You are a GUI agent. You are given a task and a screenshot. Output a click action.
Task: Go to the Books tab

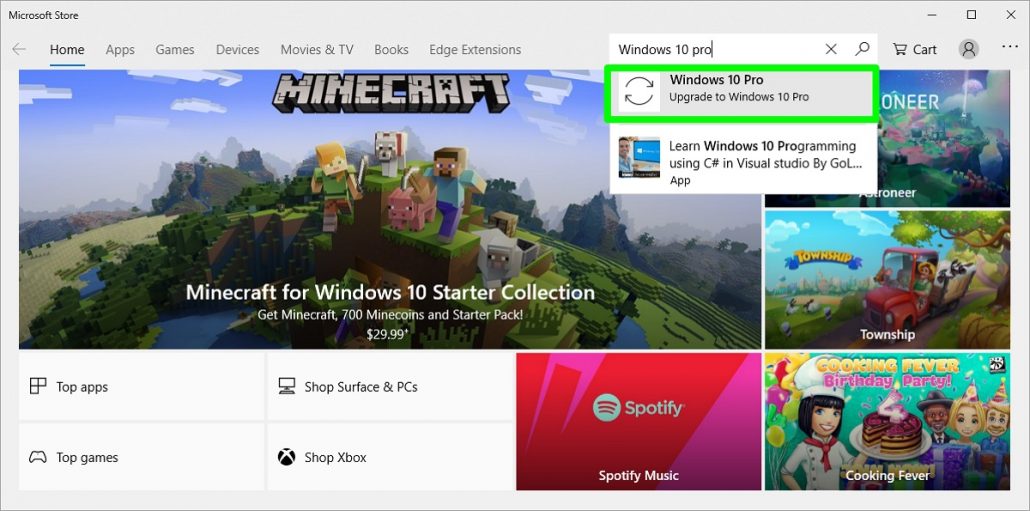coord(392,49)
